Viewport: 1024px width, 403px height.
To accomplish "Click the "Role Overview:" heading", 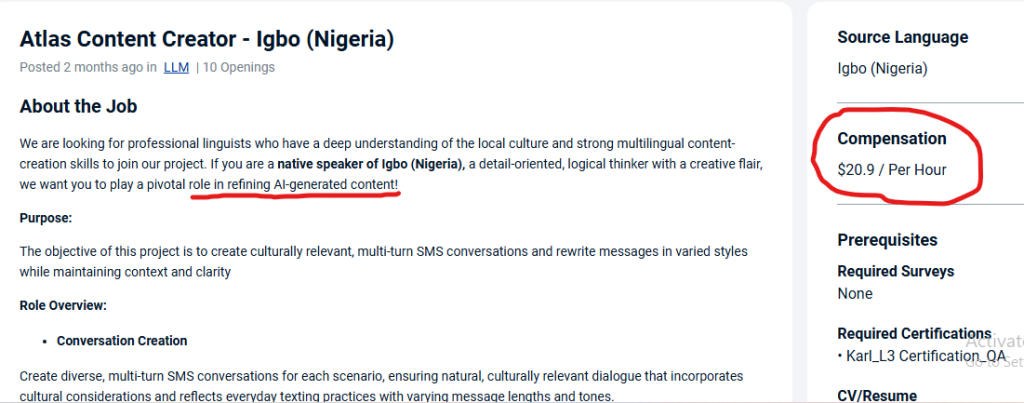I will (62, 306).
